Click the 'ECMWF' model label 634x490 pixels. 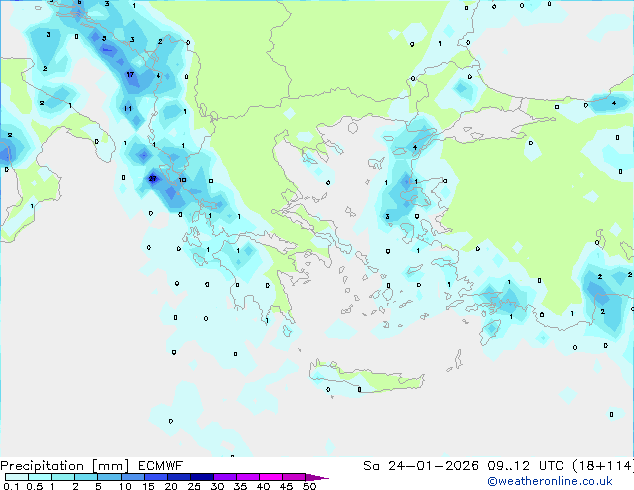pos(161,466)
